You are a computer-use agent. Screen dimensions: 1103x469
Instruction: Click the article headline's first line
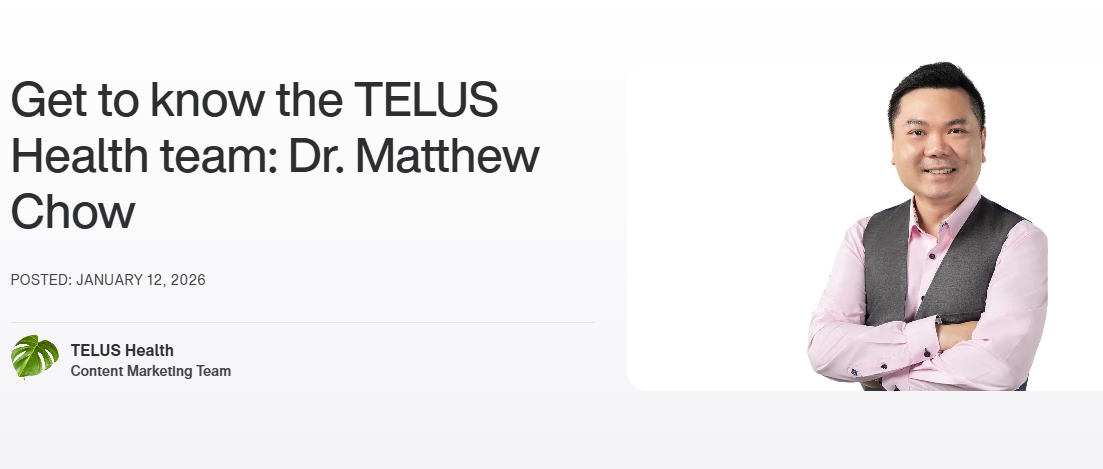click(x=254, y=102)
